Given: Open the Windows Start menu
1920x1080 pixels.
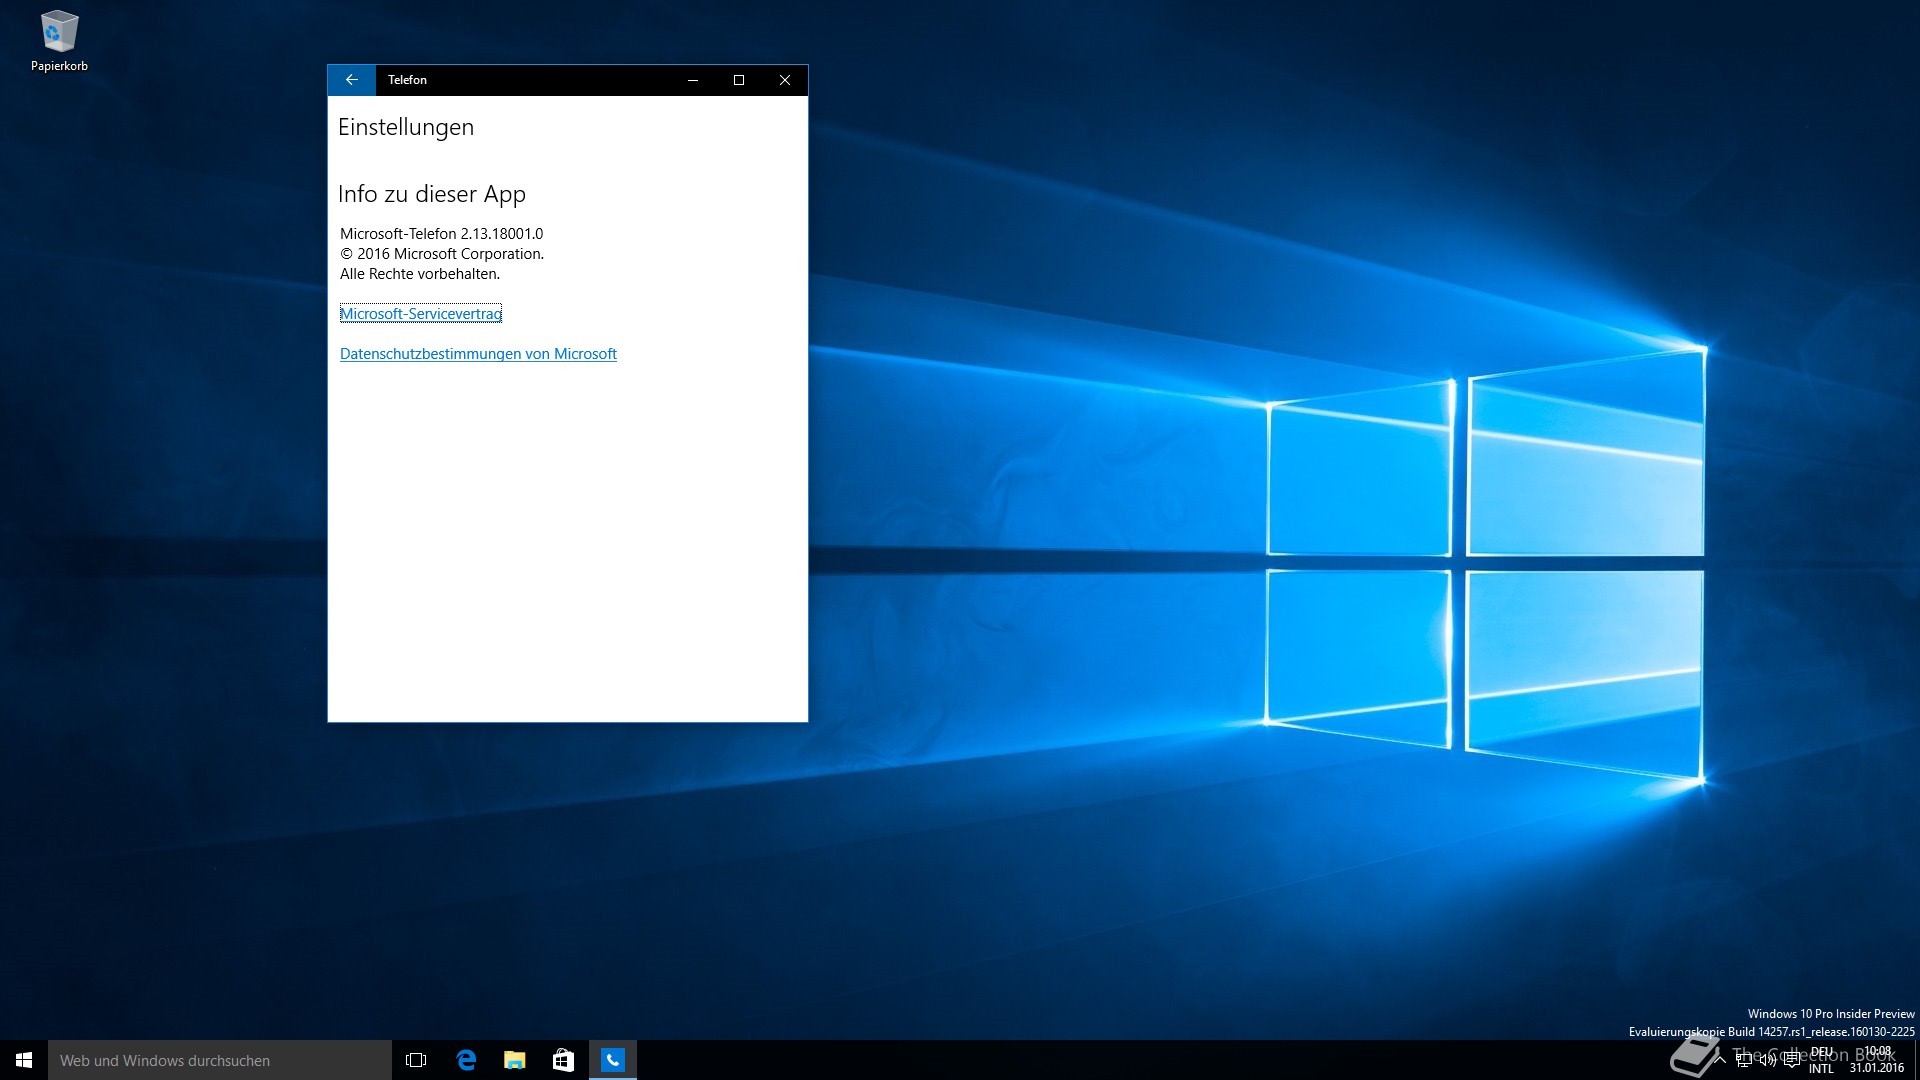Looking at the screenshot, I should (x=24, y=1060).
